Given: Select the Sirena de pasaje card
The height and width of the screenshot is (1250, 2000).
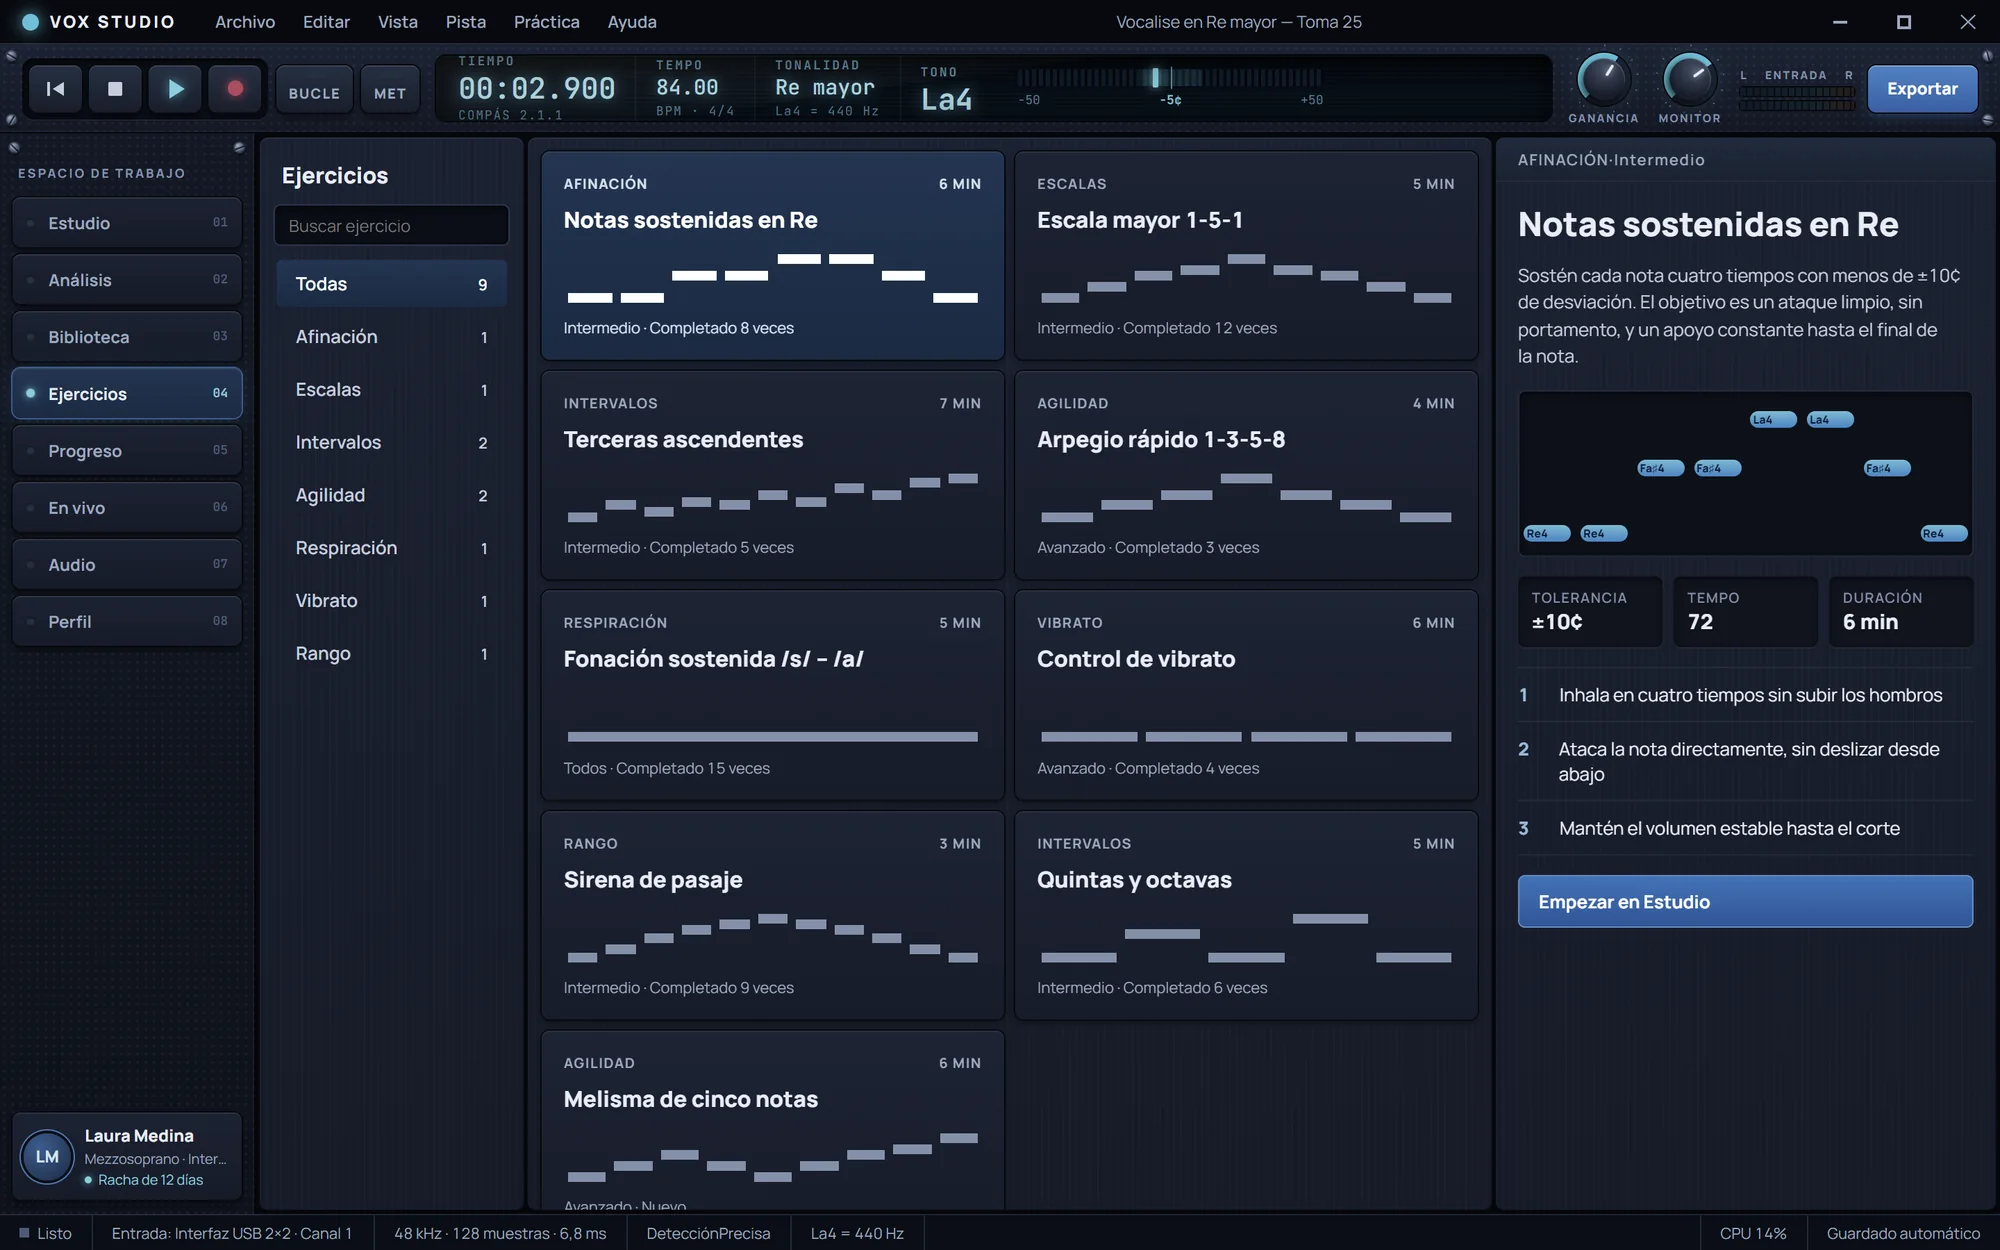Looking at the screenshot, I should pyautogui.click(x=772, y=915).
